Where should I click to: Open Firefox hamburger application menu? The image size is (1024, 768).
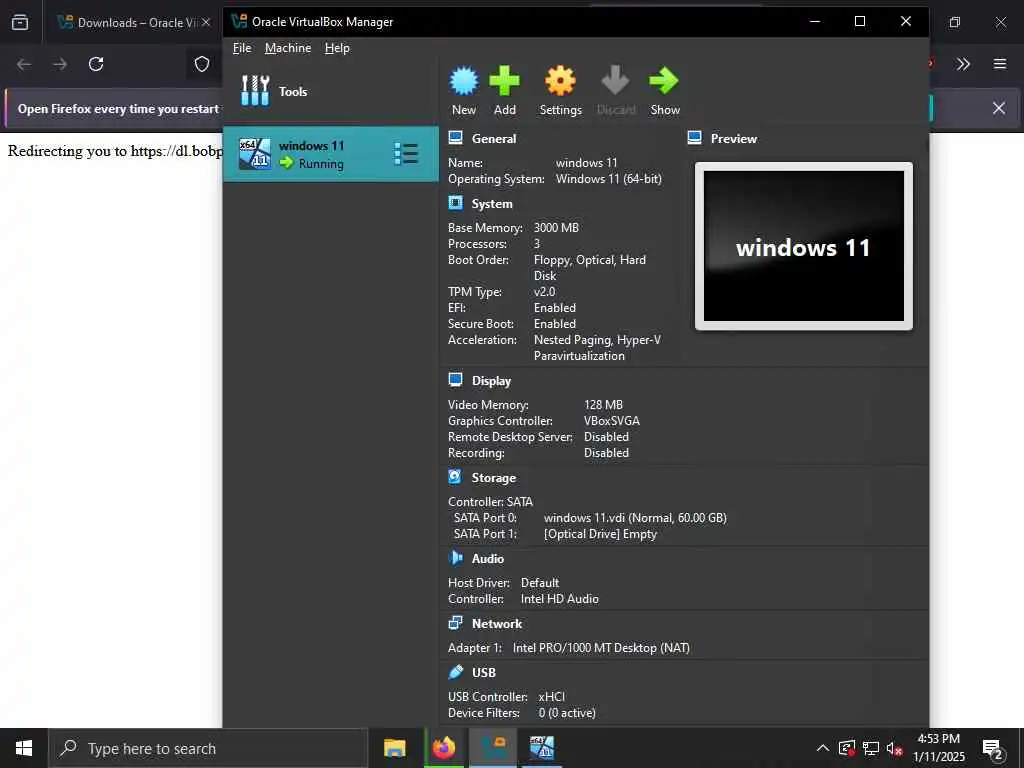1000,64
